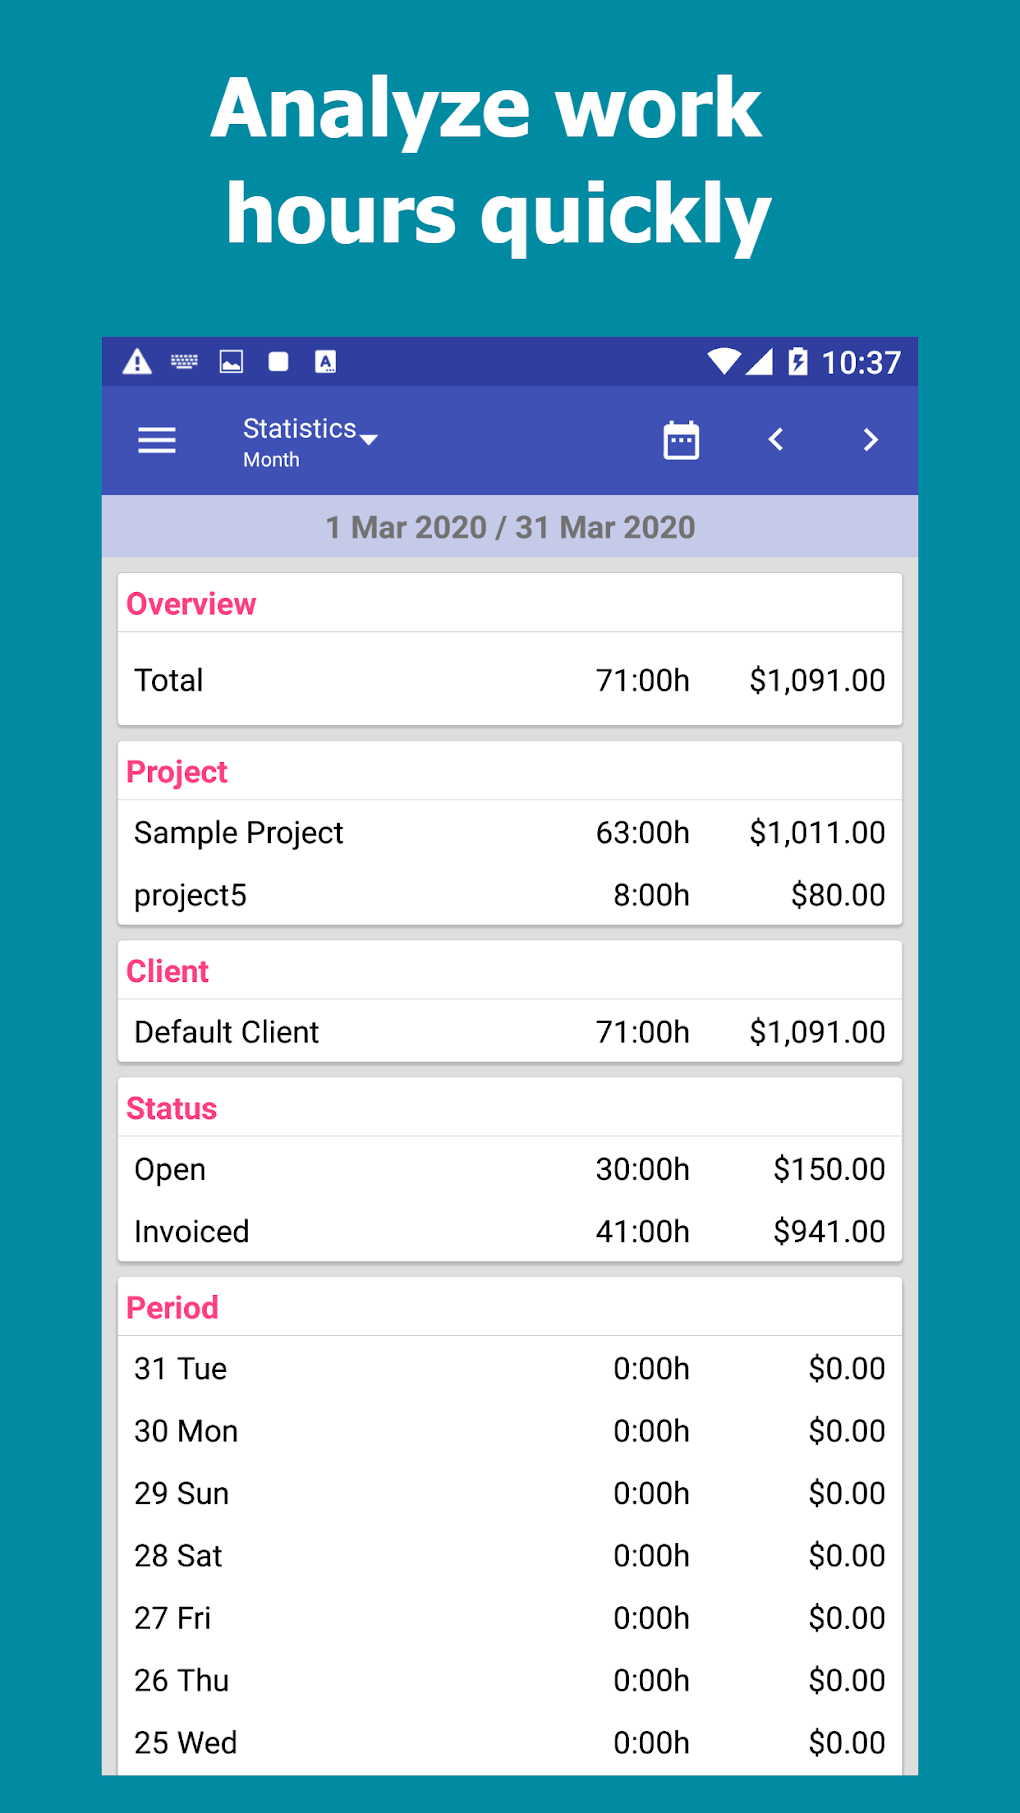Switch to the Overview section header
1020x1813 pixels.
[190, 603]
